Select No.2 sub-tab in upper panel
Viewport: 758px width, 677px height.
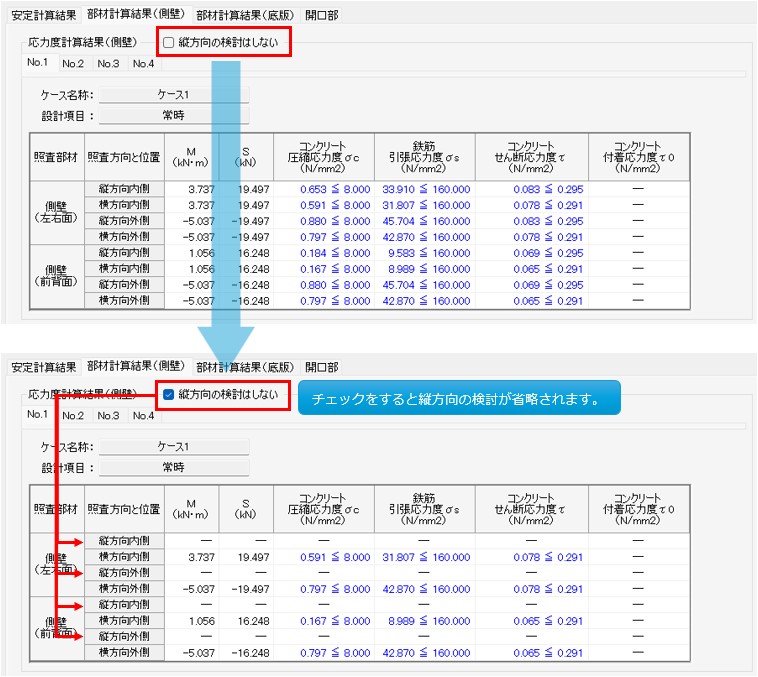(x=73, y=63)
